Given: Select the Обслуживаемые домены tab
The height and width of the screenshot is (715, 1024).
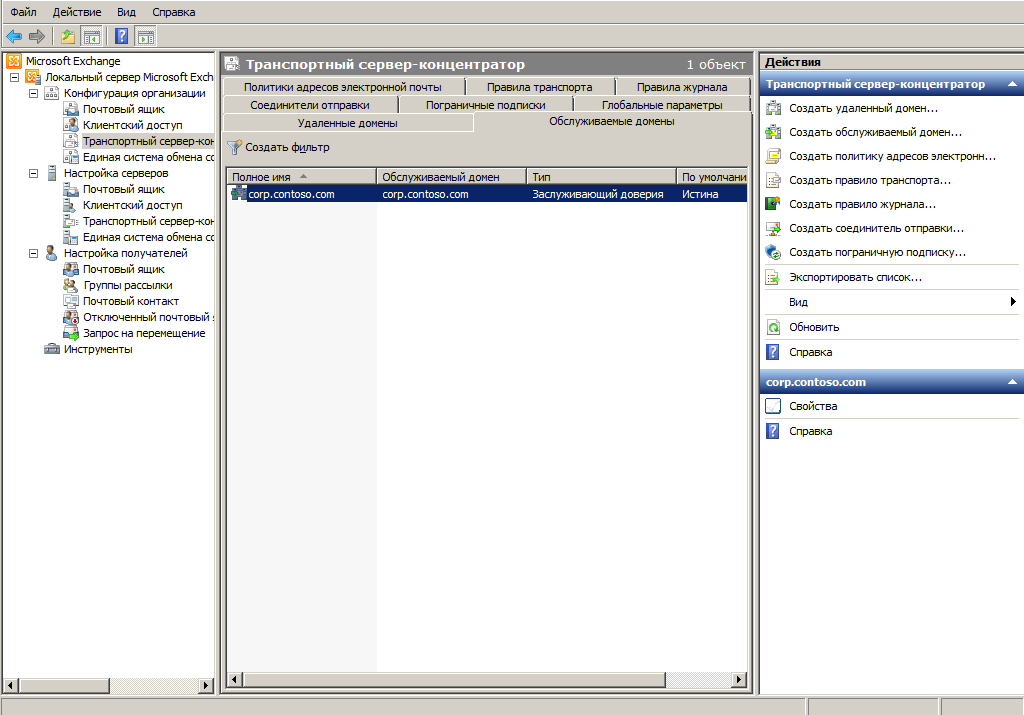Looking at the screenshot, I should (612, 121).
